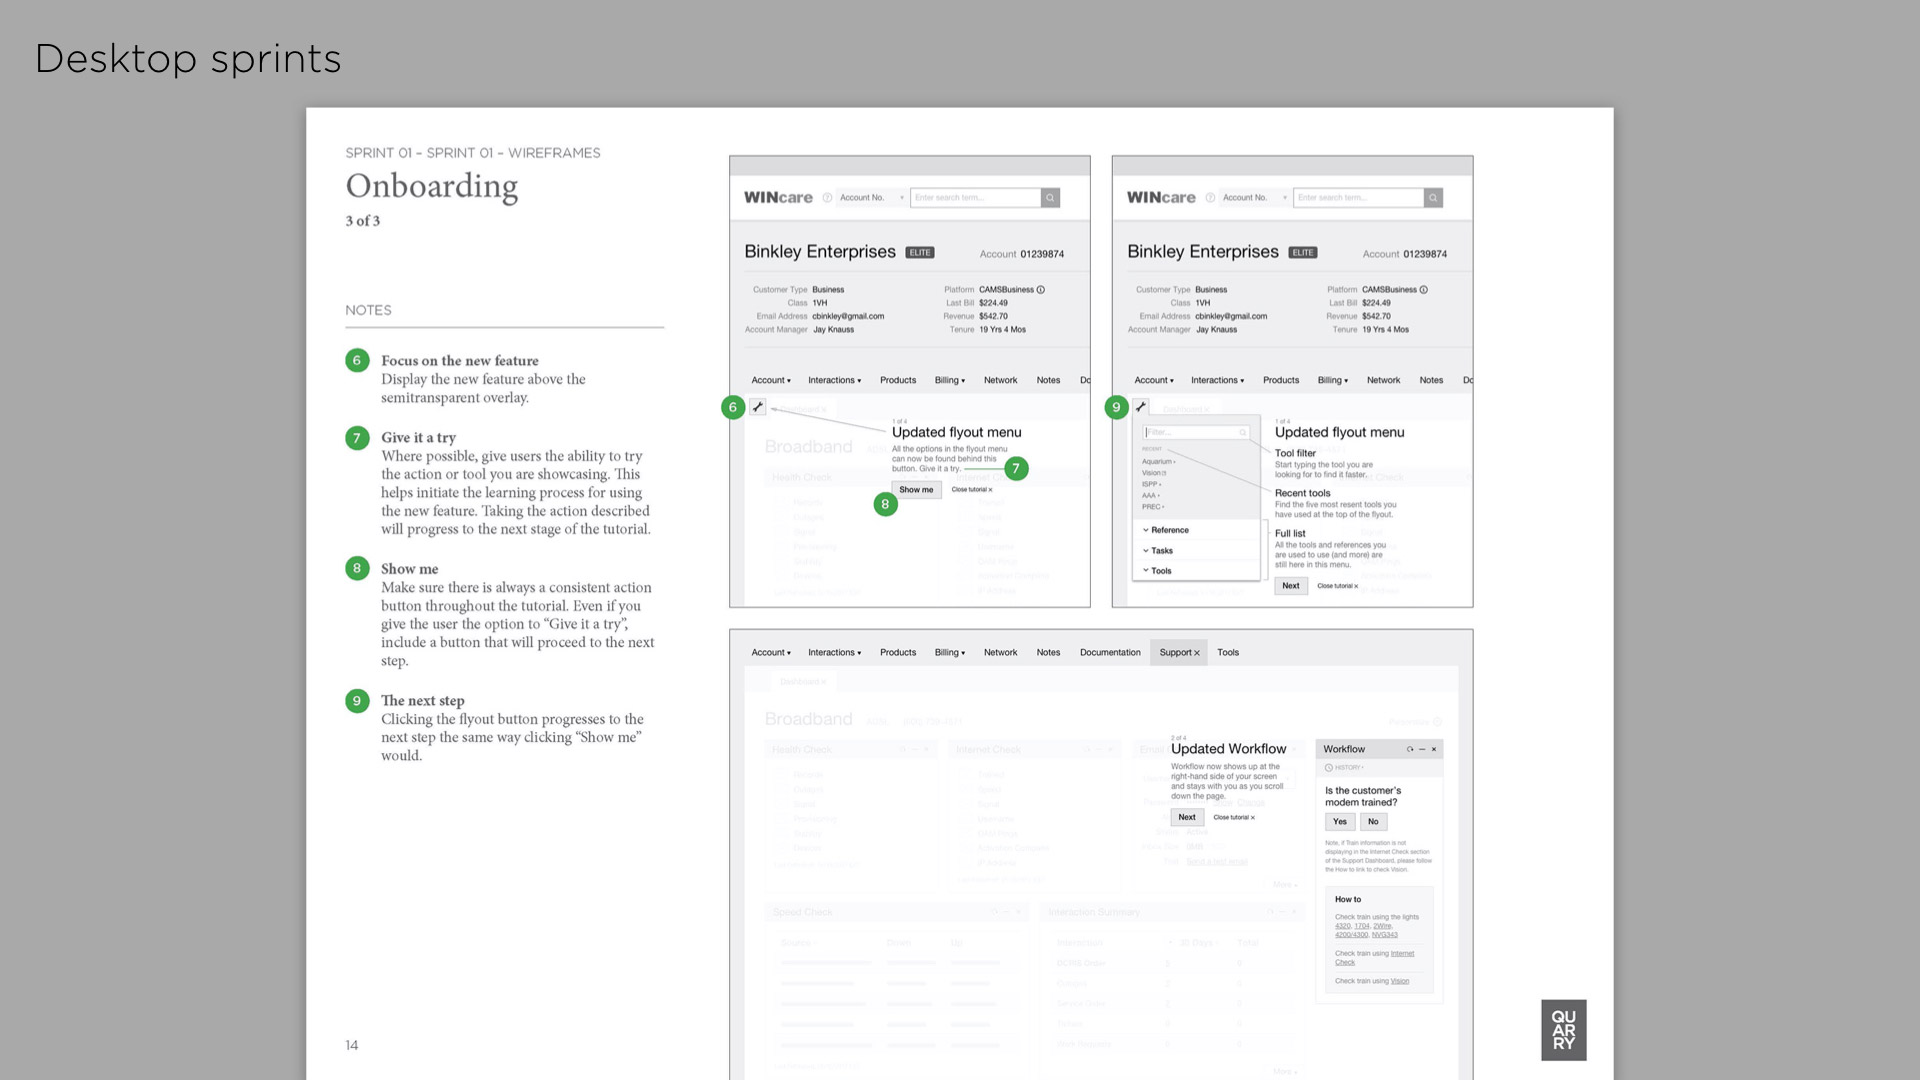This screenshot has width=1920, height=1080.
Task: Open the Vision link under How to
Action: coord(1400,981)
